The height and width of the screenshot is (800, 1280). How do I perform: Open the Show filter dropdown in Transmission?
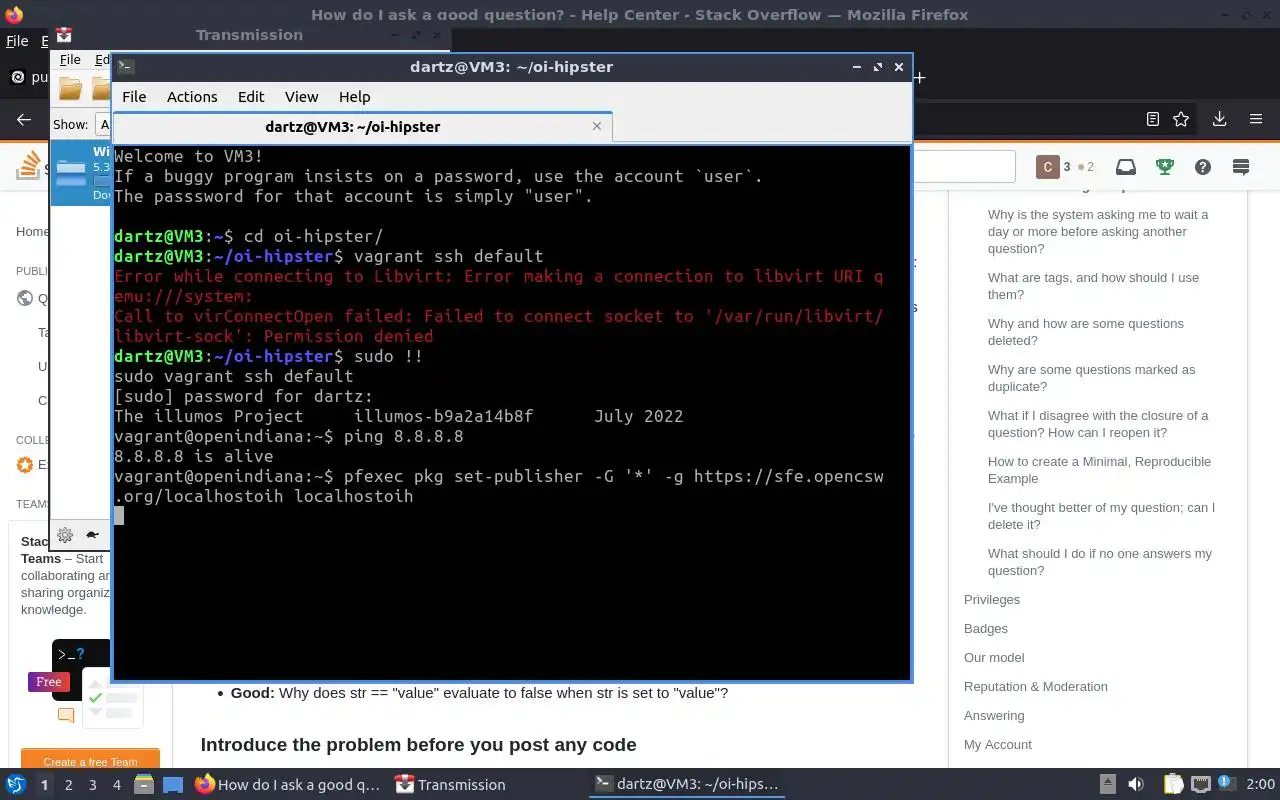[x=103, y=125]
